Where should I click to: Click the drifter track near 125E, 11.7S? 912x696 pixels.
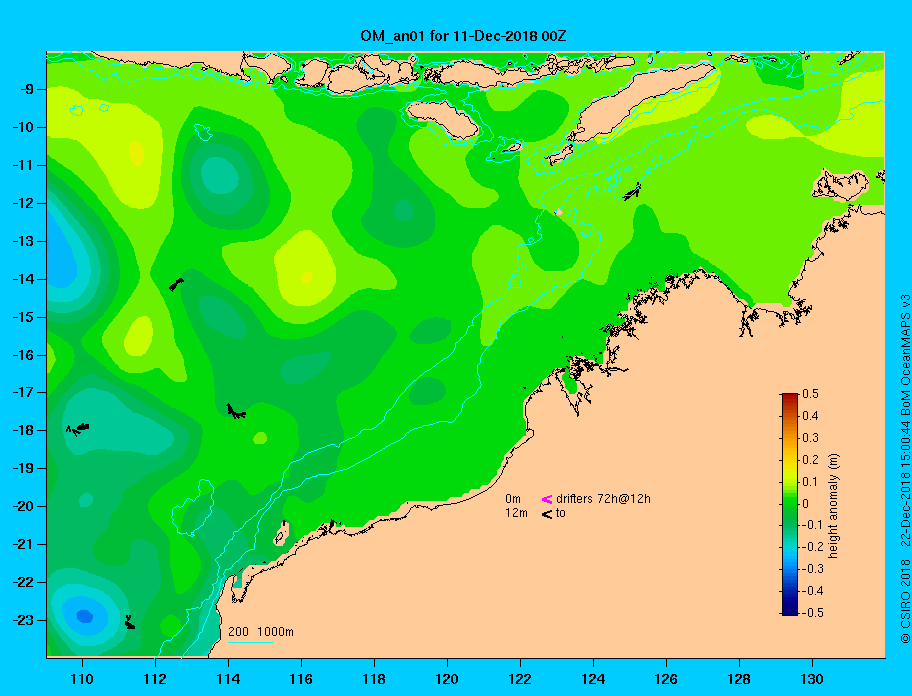coord(632,191)
